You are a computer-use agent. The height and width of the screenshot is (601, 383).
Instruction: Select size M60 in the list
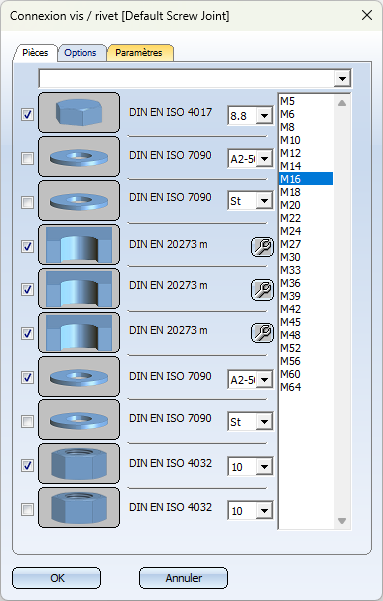point(306,374)
